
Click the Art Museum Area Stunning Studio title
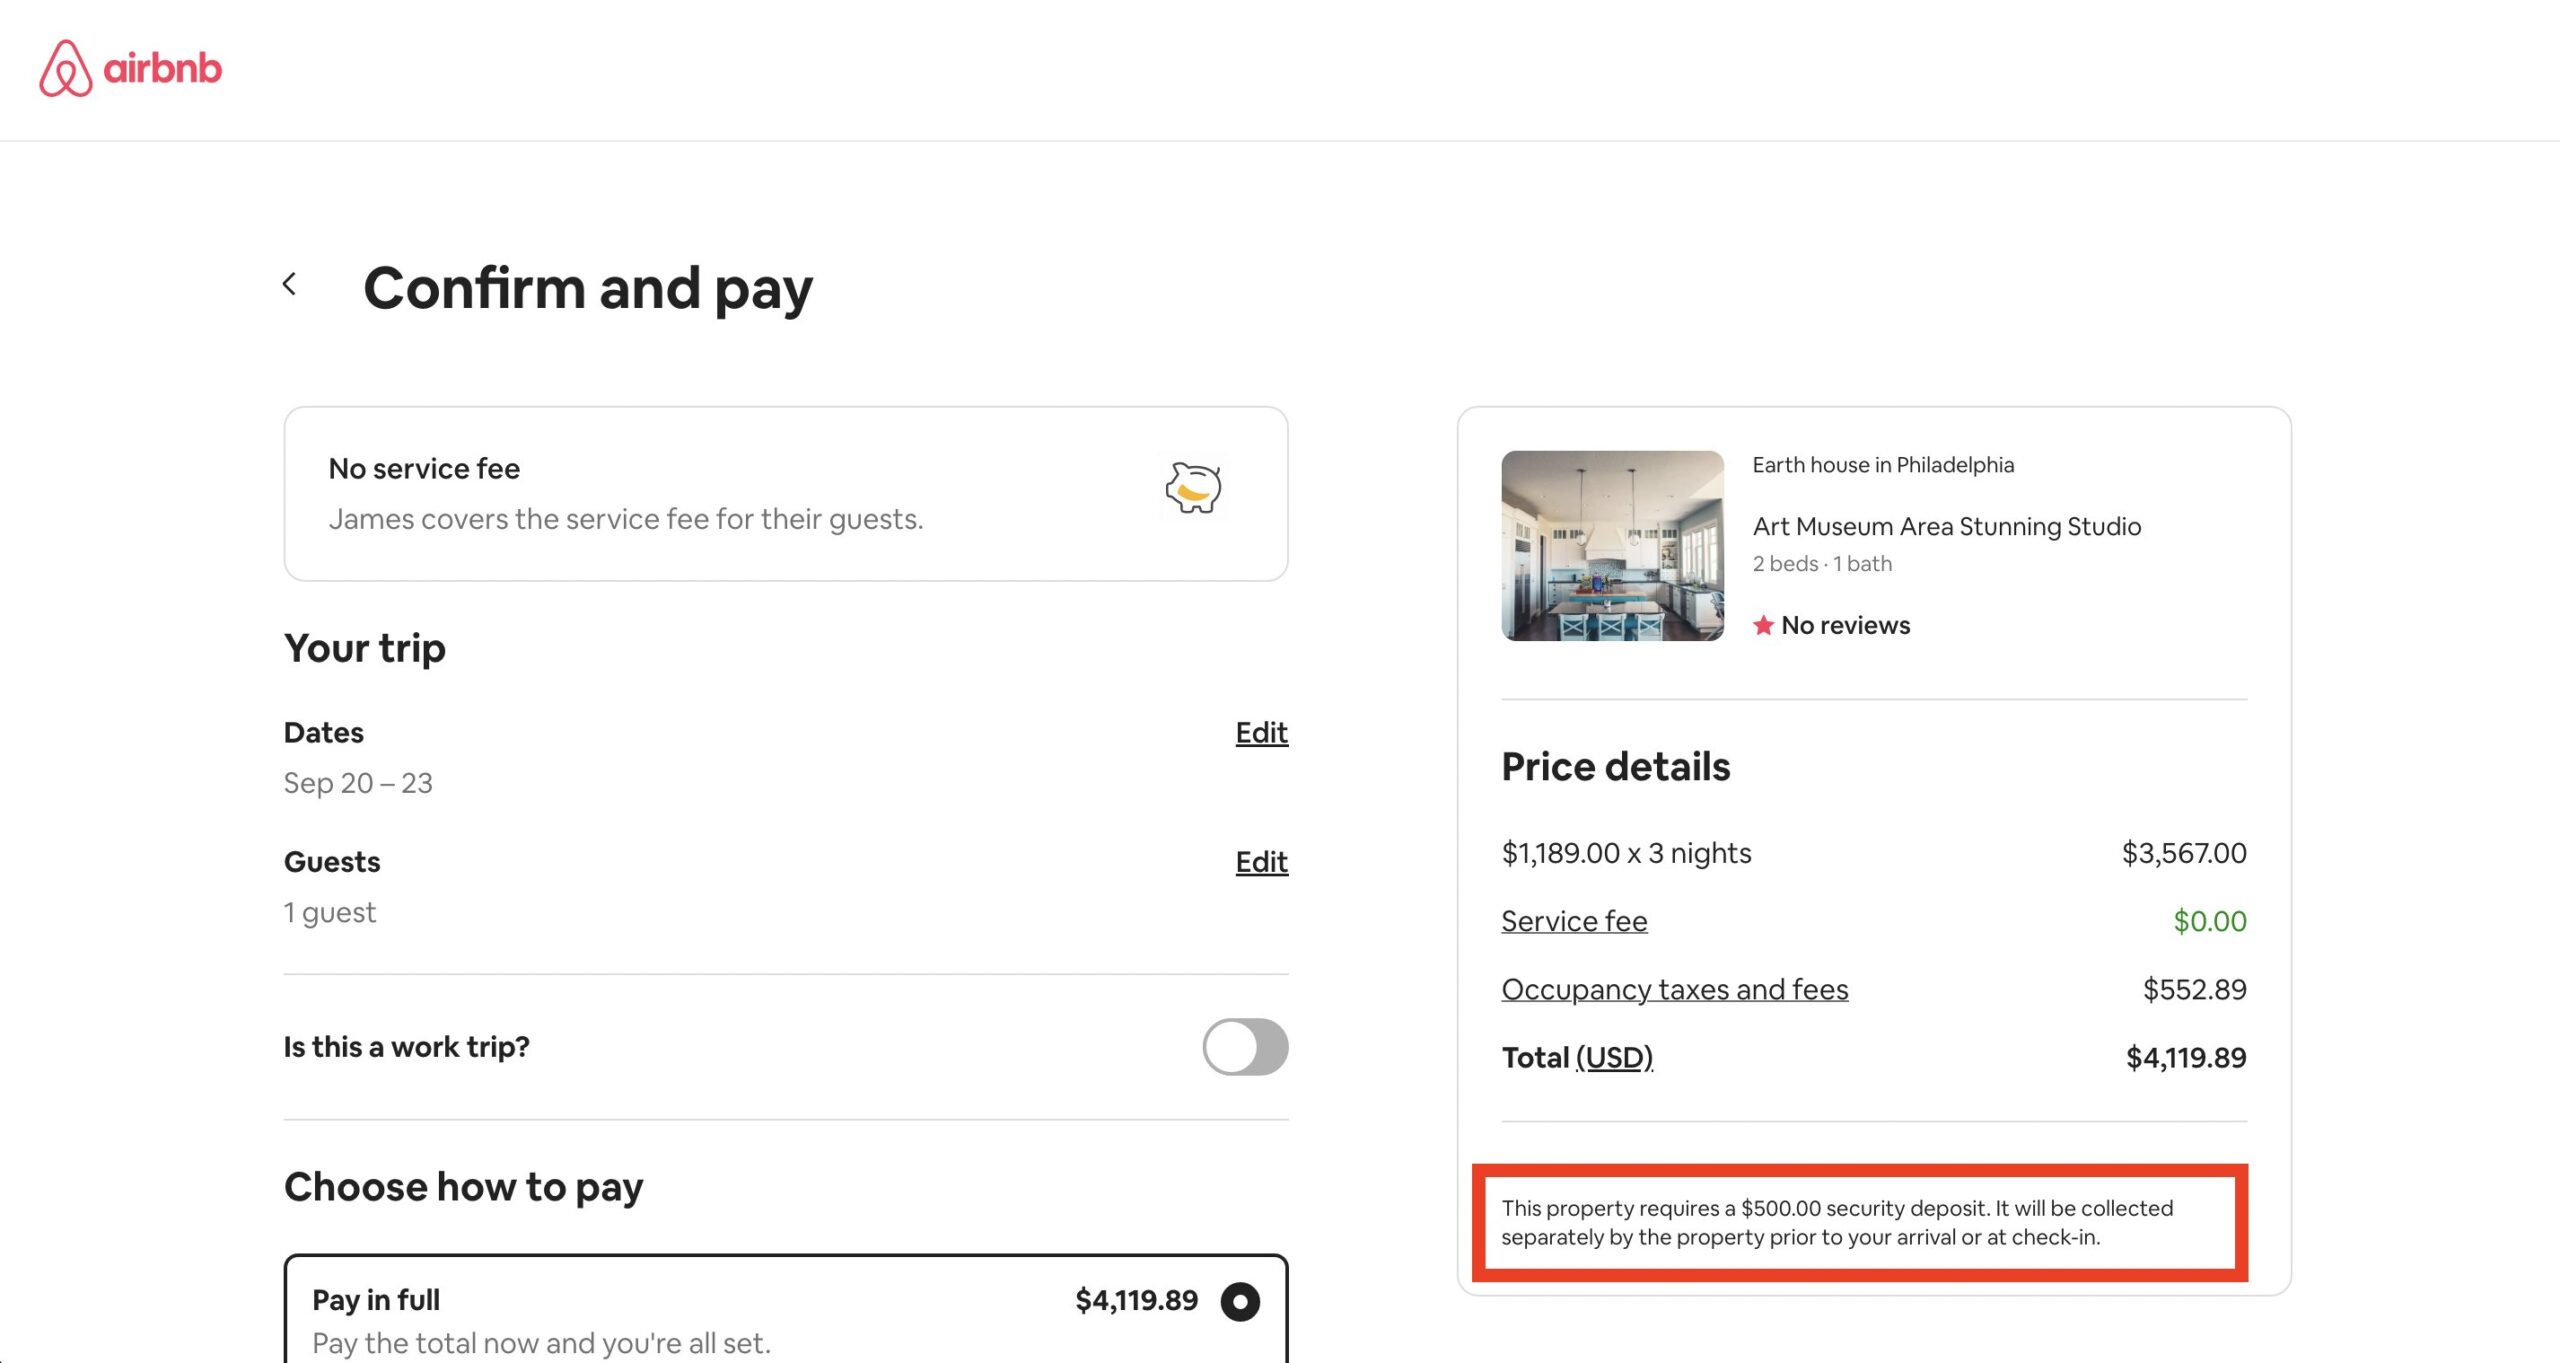[x=1946, y=526]
